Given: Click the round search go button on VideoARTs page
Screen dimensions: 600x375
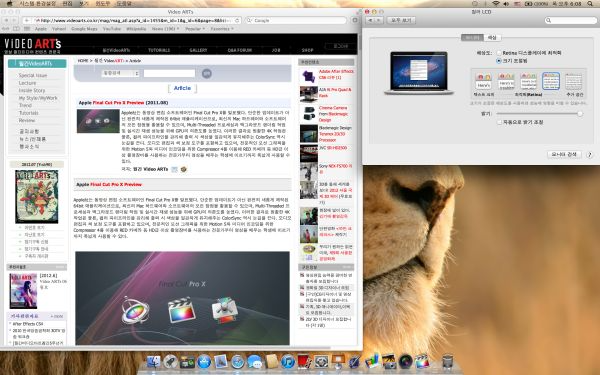Looking at the screenshot, I should click(x=207, y=73).
